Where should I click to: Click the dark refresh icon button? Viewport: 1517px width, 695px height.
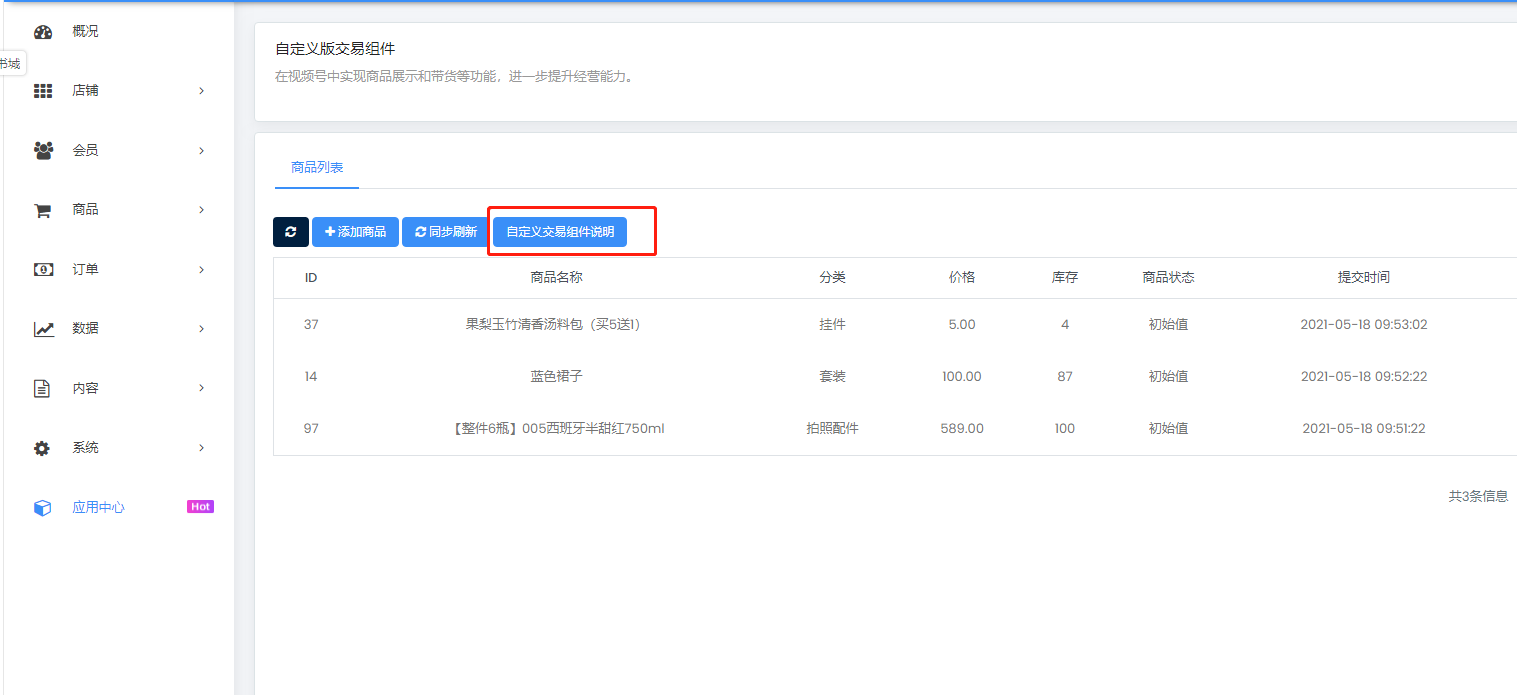coord(291,232)
